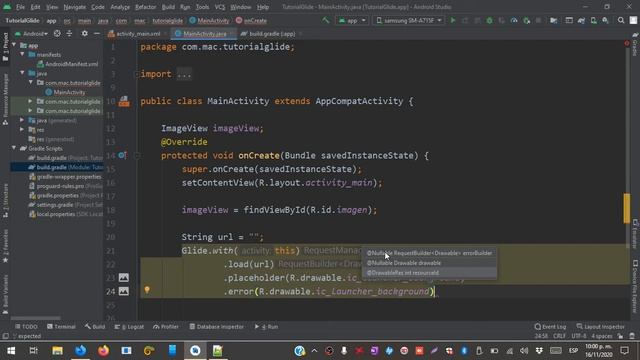Open the Profiler tool window
640x360 pixels.
coord(166,327)
